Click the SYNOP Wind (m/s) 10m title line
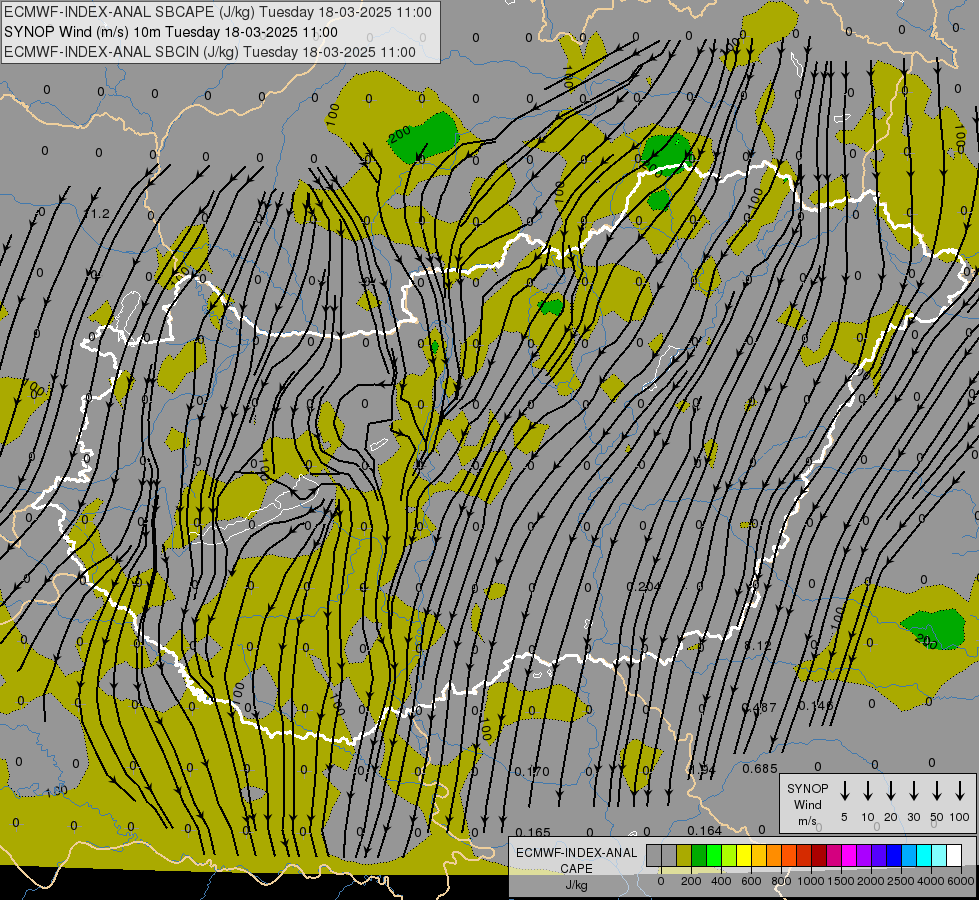The height and width of the screenshot is (900, 979). point(171,32)
